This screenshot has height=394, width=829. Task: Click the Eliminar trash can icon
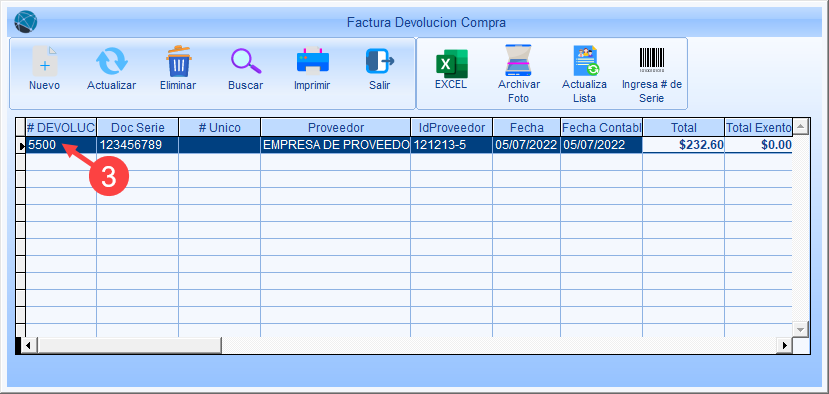[178, 61]
